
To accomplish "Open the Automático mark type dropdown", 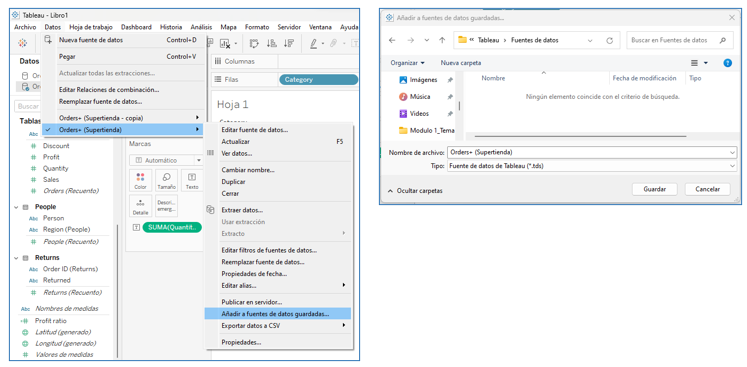I will pyautogui.click(x=199, y=161).
